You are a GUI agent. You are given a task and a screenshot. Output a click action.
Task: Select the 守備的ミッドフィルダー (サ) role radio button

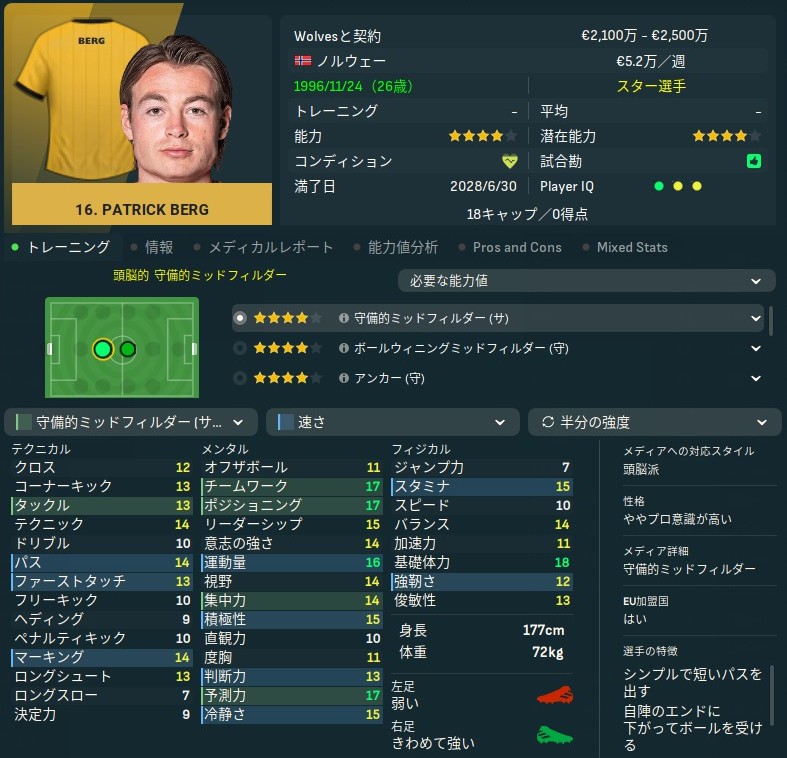[x=240, y=318]
